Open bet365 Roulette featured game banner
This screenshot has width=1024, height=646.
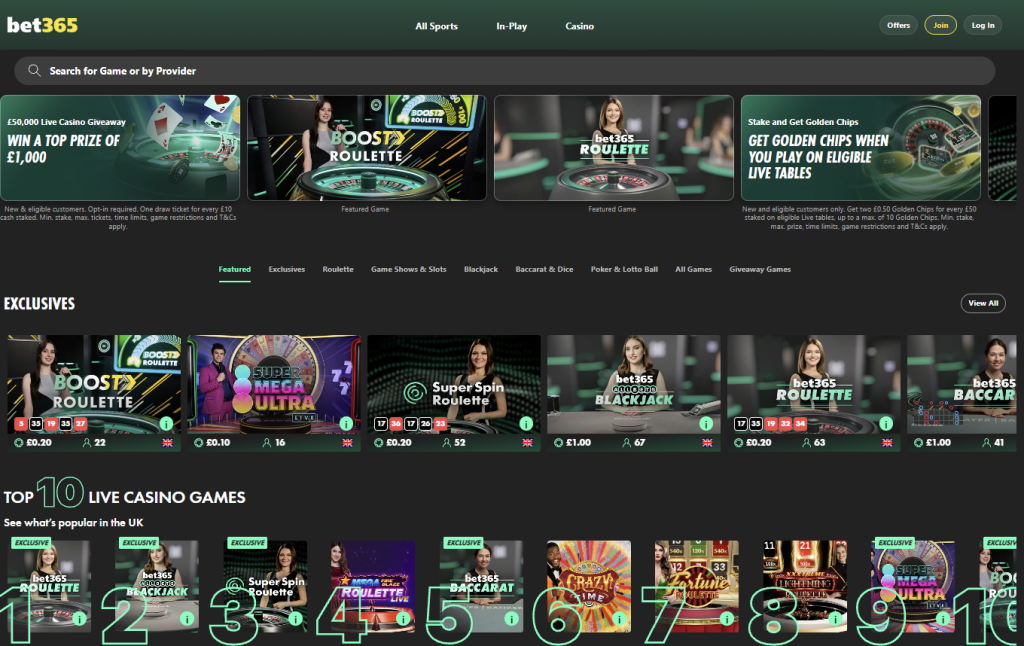coord(614,148)
